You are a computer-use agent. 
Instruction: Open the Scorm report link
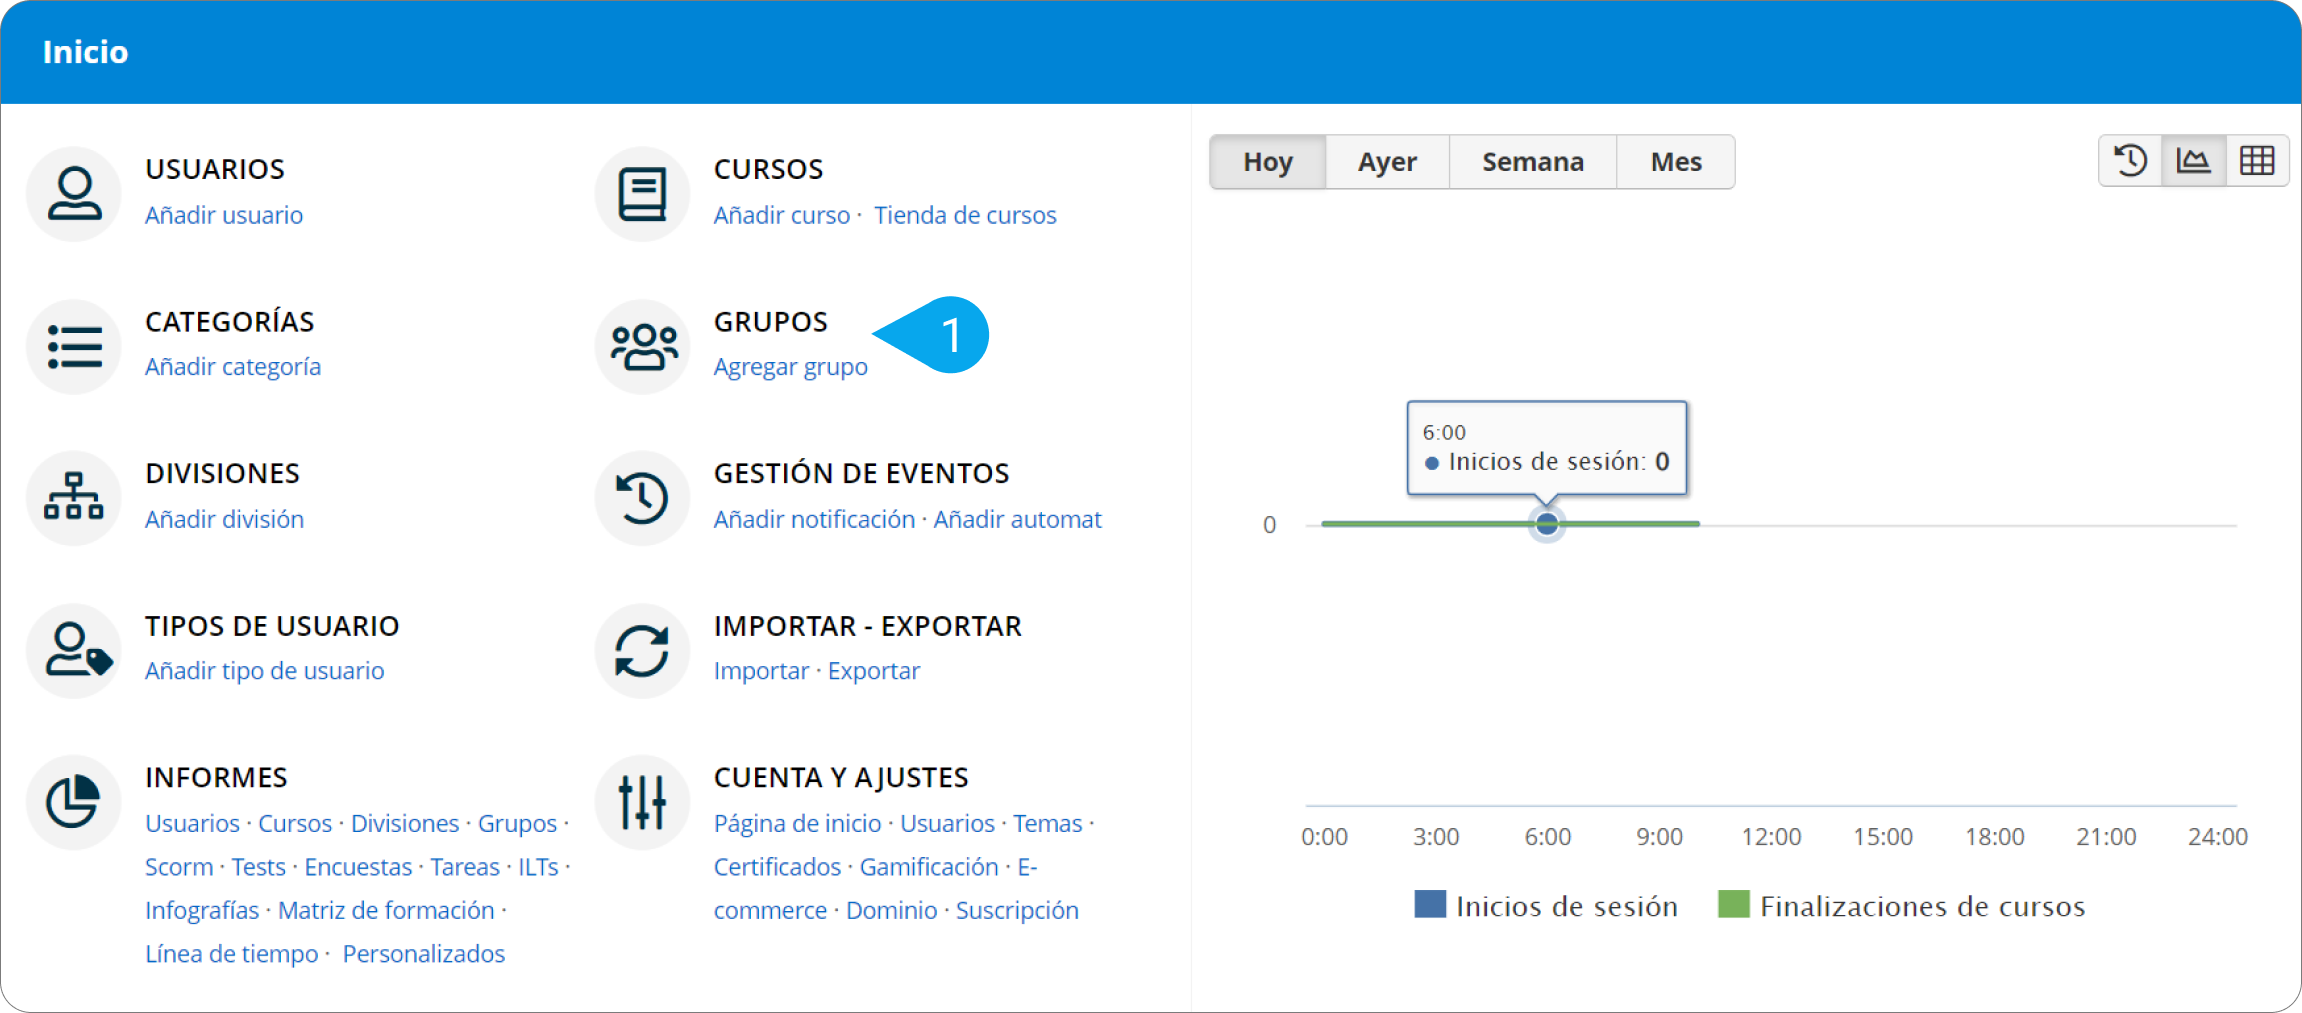(179, 867)
